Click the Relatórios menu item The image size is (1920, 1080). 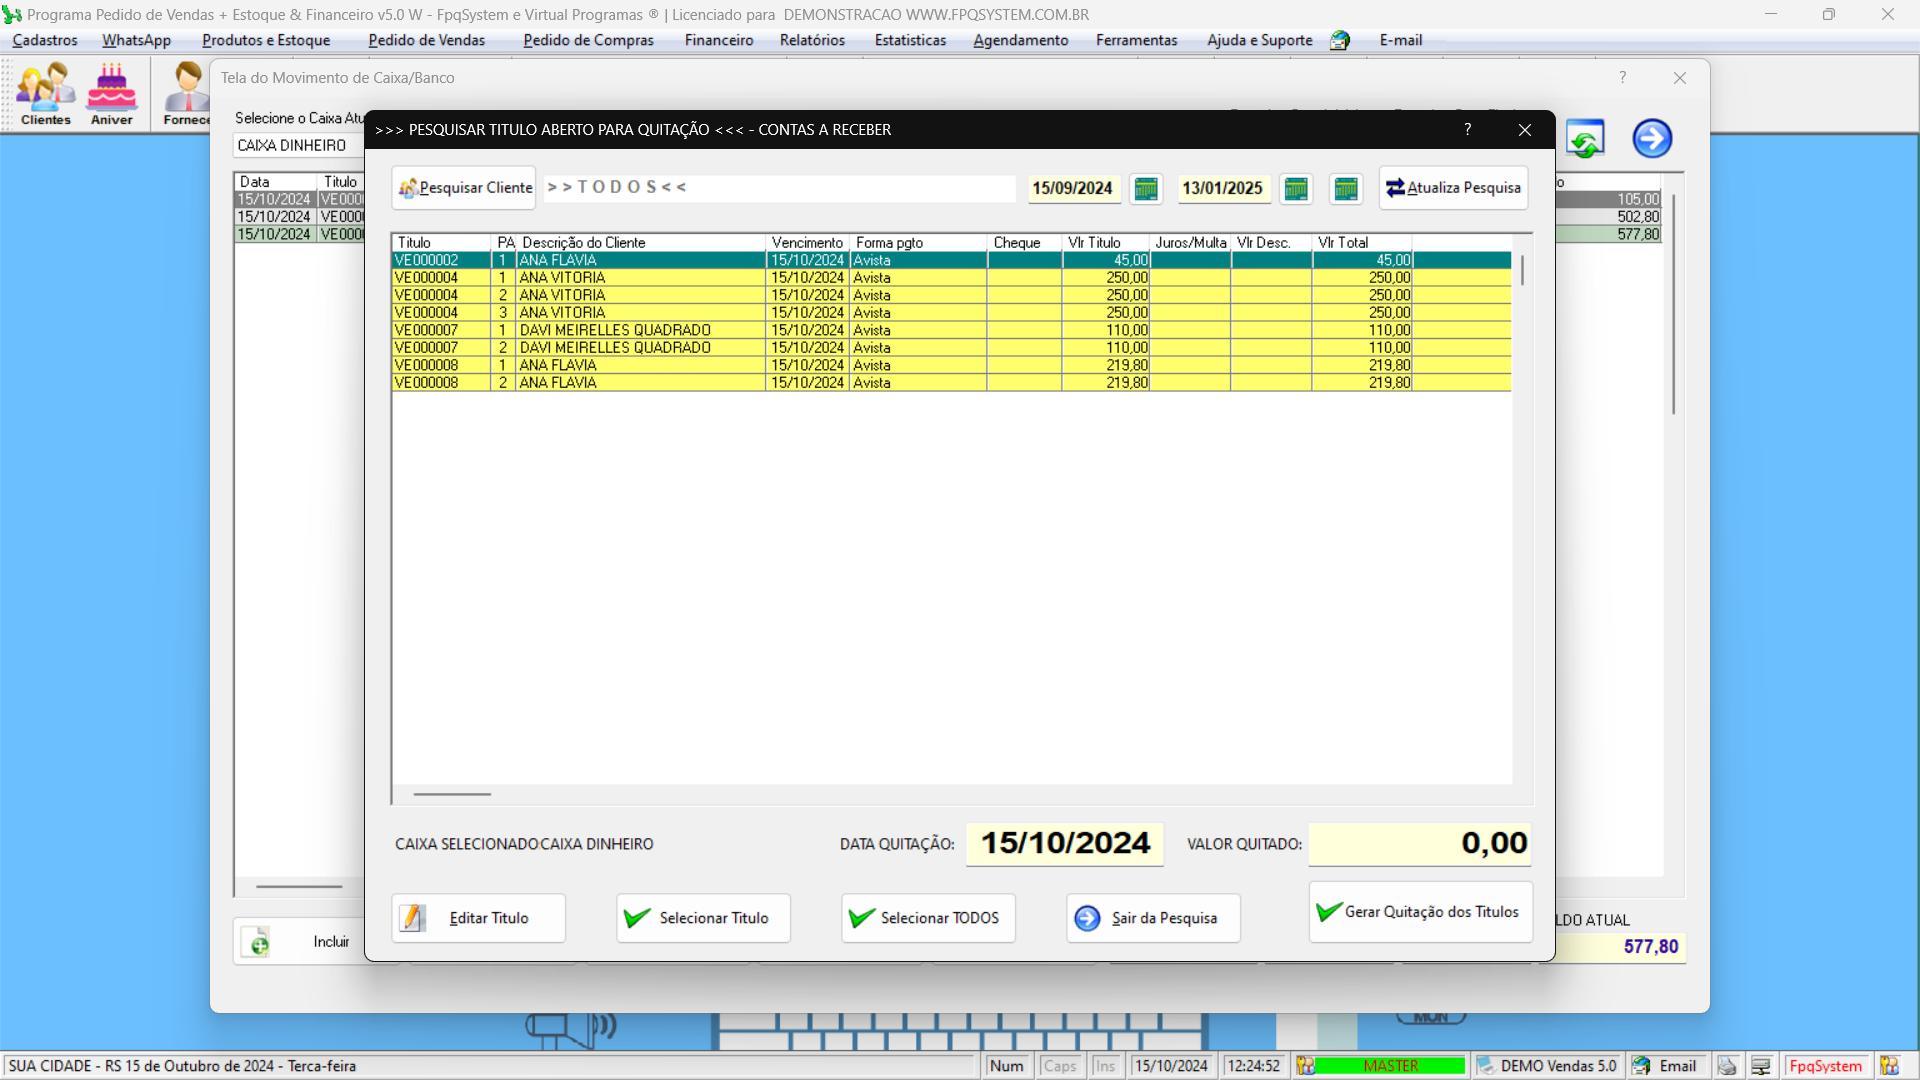(811, 40)
